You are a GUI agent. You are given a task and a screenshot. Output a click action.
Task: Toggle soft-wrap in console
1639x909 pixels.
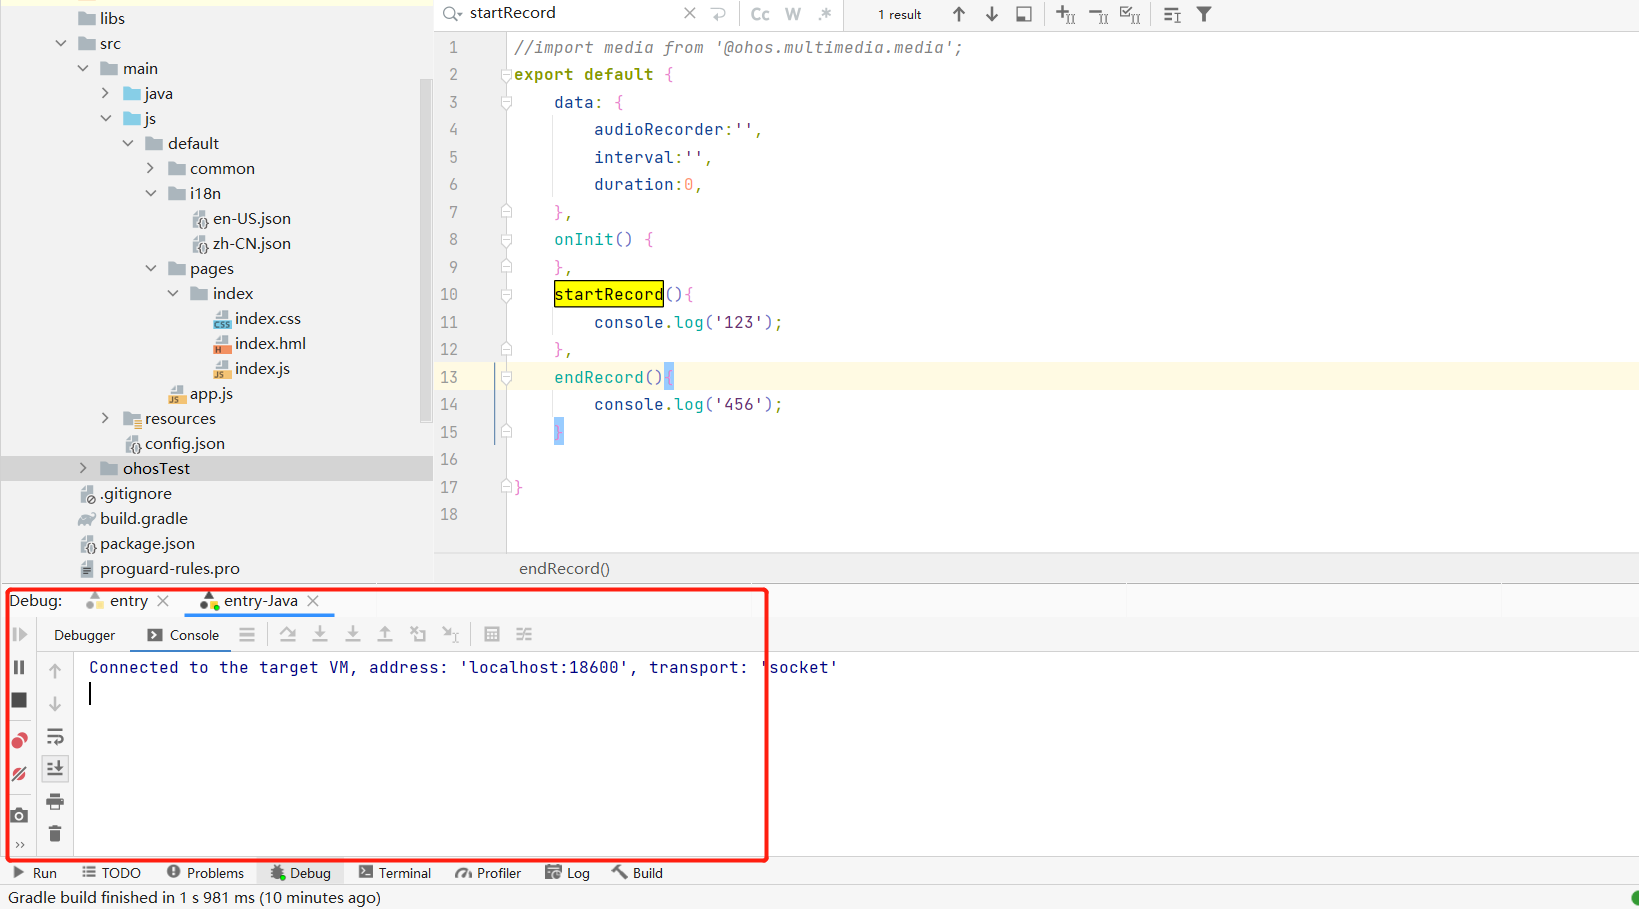[55, 737]
